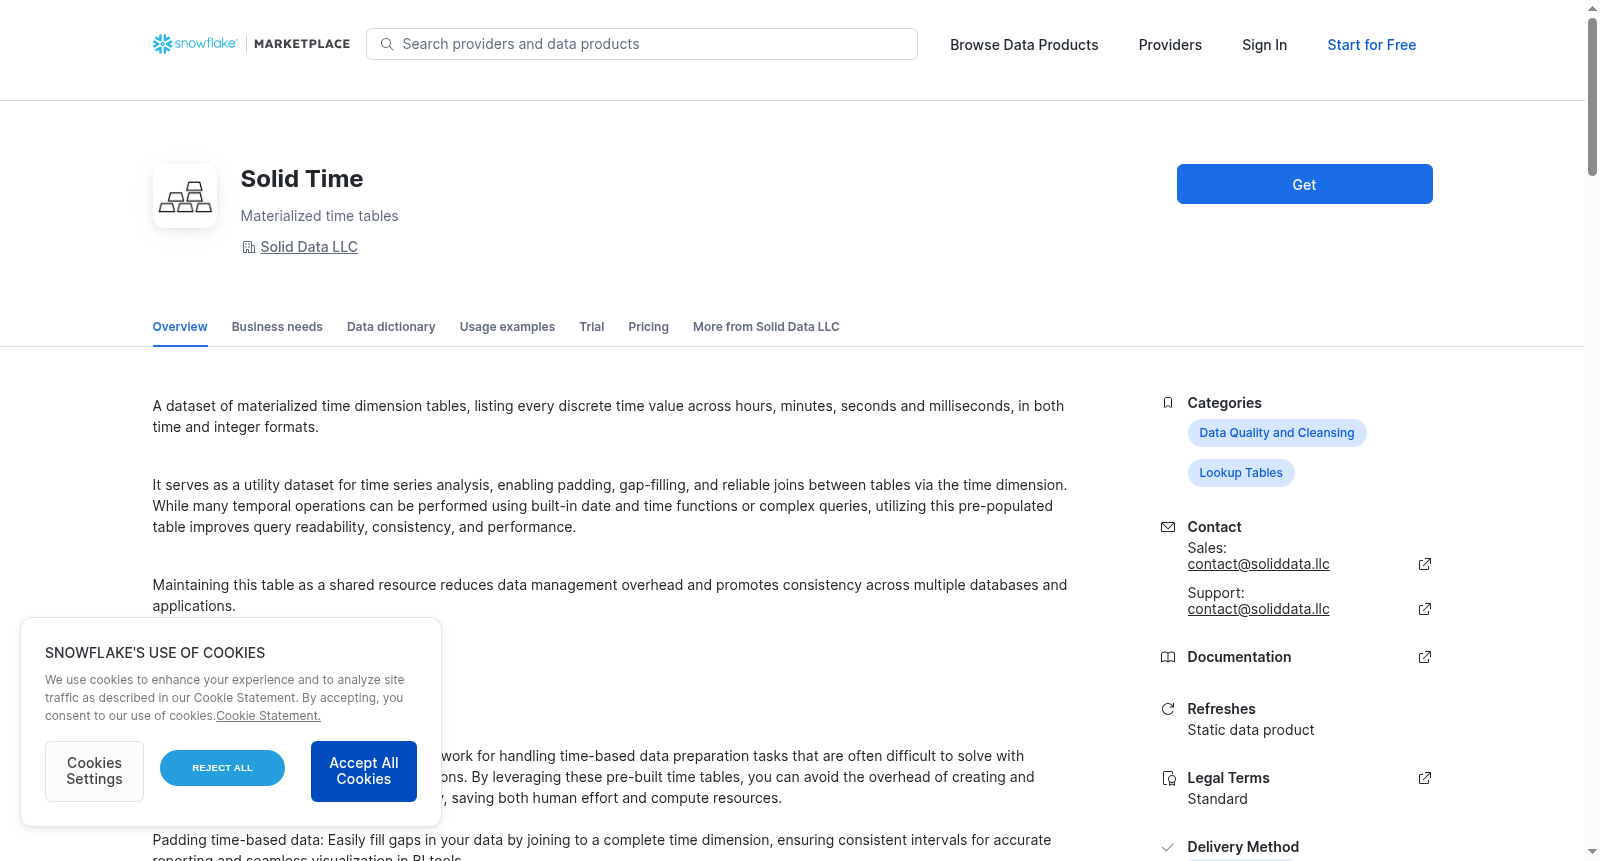Click the scrollbar down arrow
The image size is (1600, 861).
(x=1592, y=852)
